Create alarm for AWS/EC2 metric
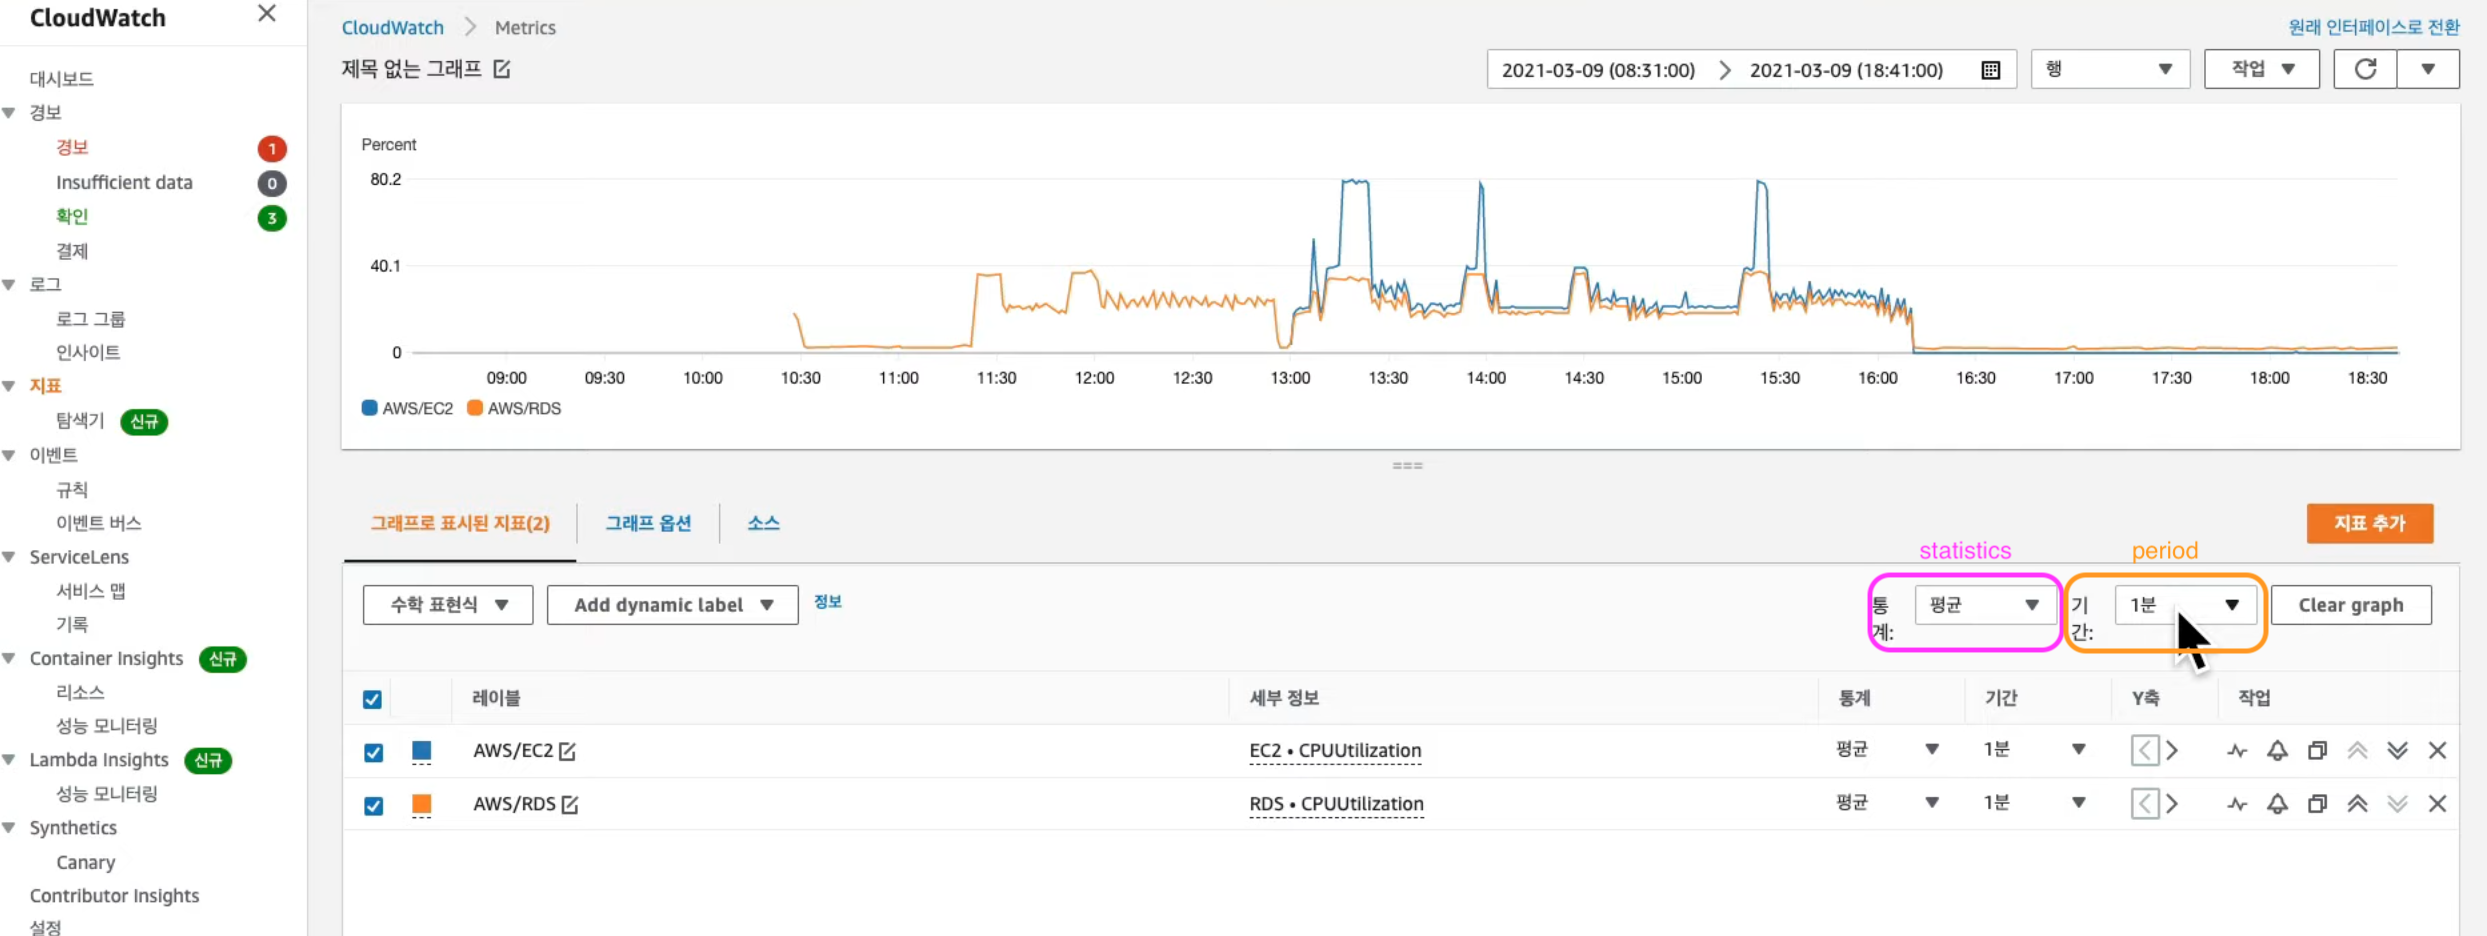Screen dimensions: 2487x936 (x=2277, y=750)
